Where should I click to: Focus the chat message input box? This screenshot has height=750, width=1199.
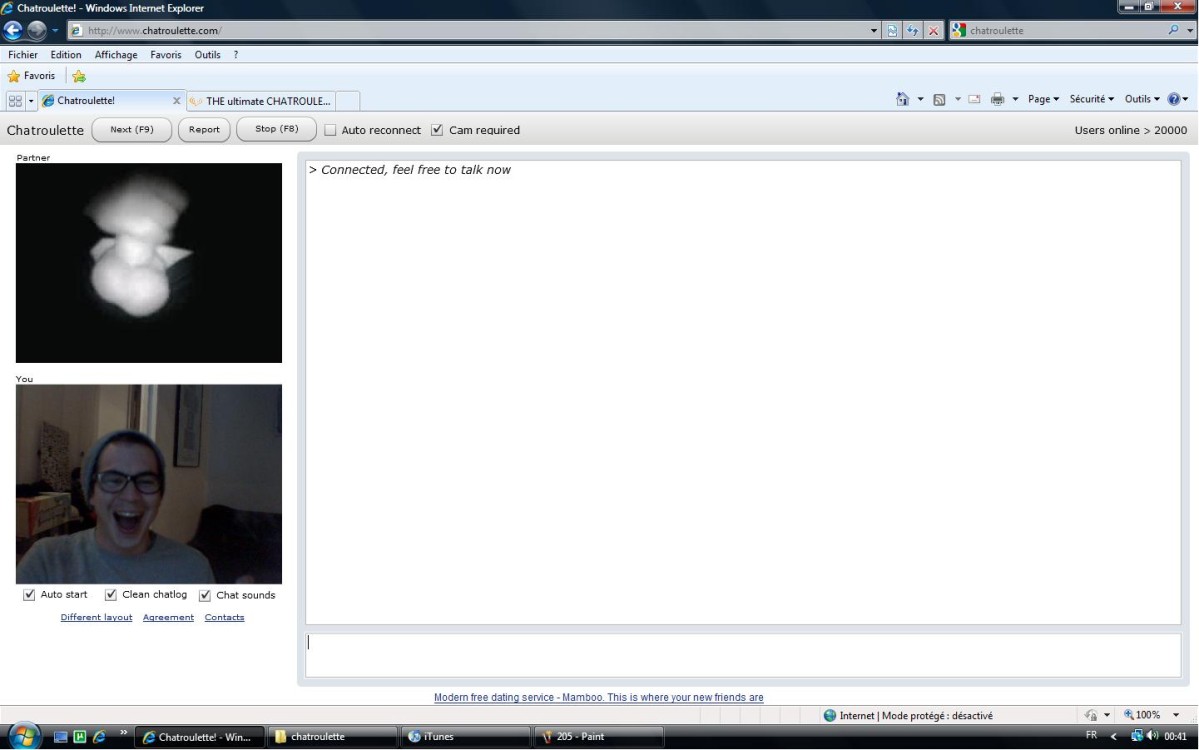tap(743, 655)
